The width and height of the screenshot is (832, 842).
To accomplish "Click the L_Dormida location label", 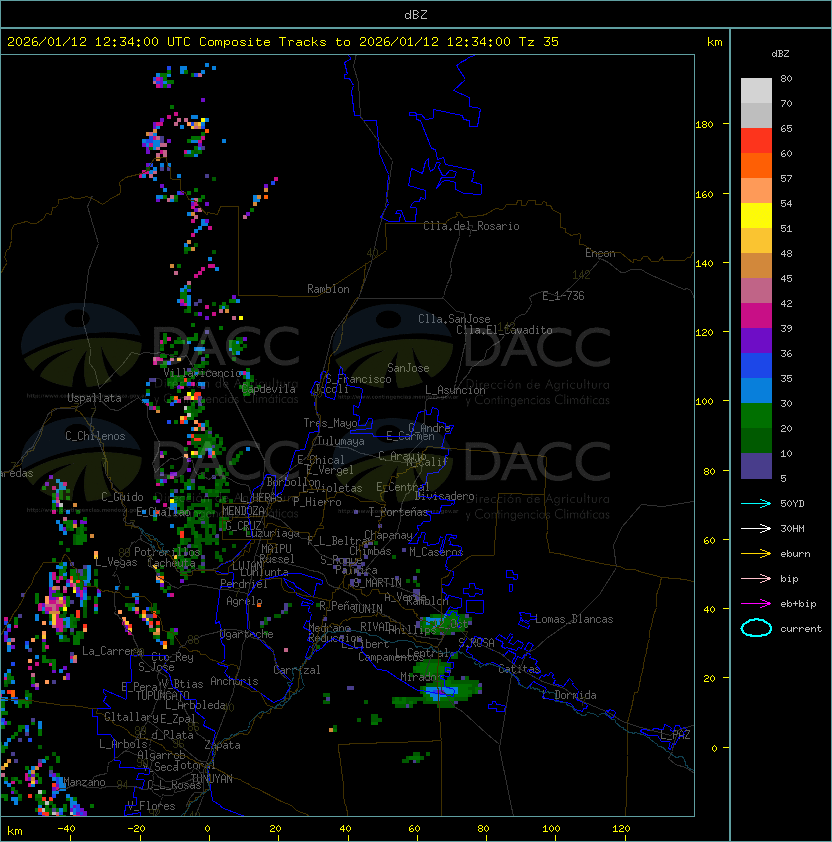I will [x=569, y=695].
